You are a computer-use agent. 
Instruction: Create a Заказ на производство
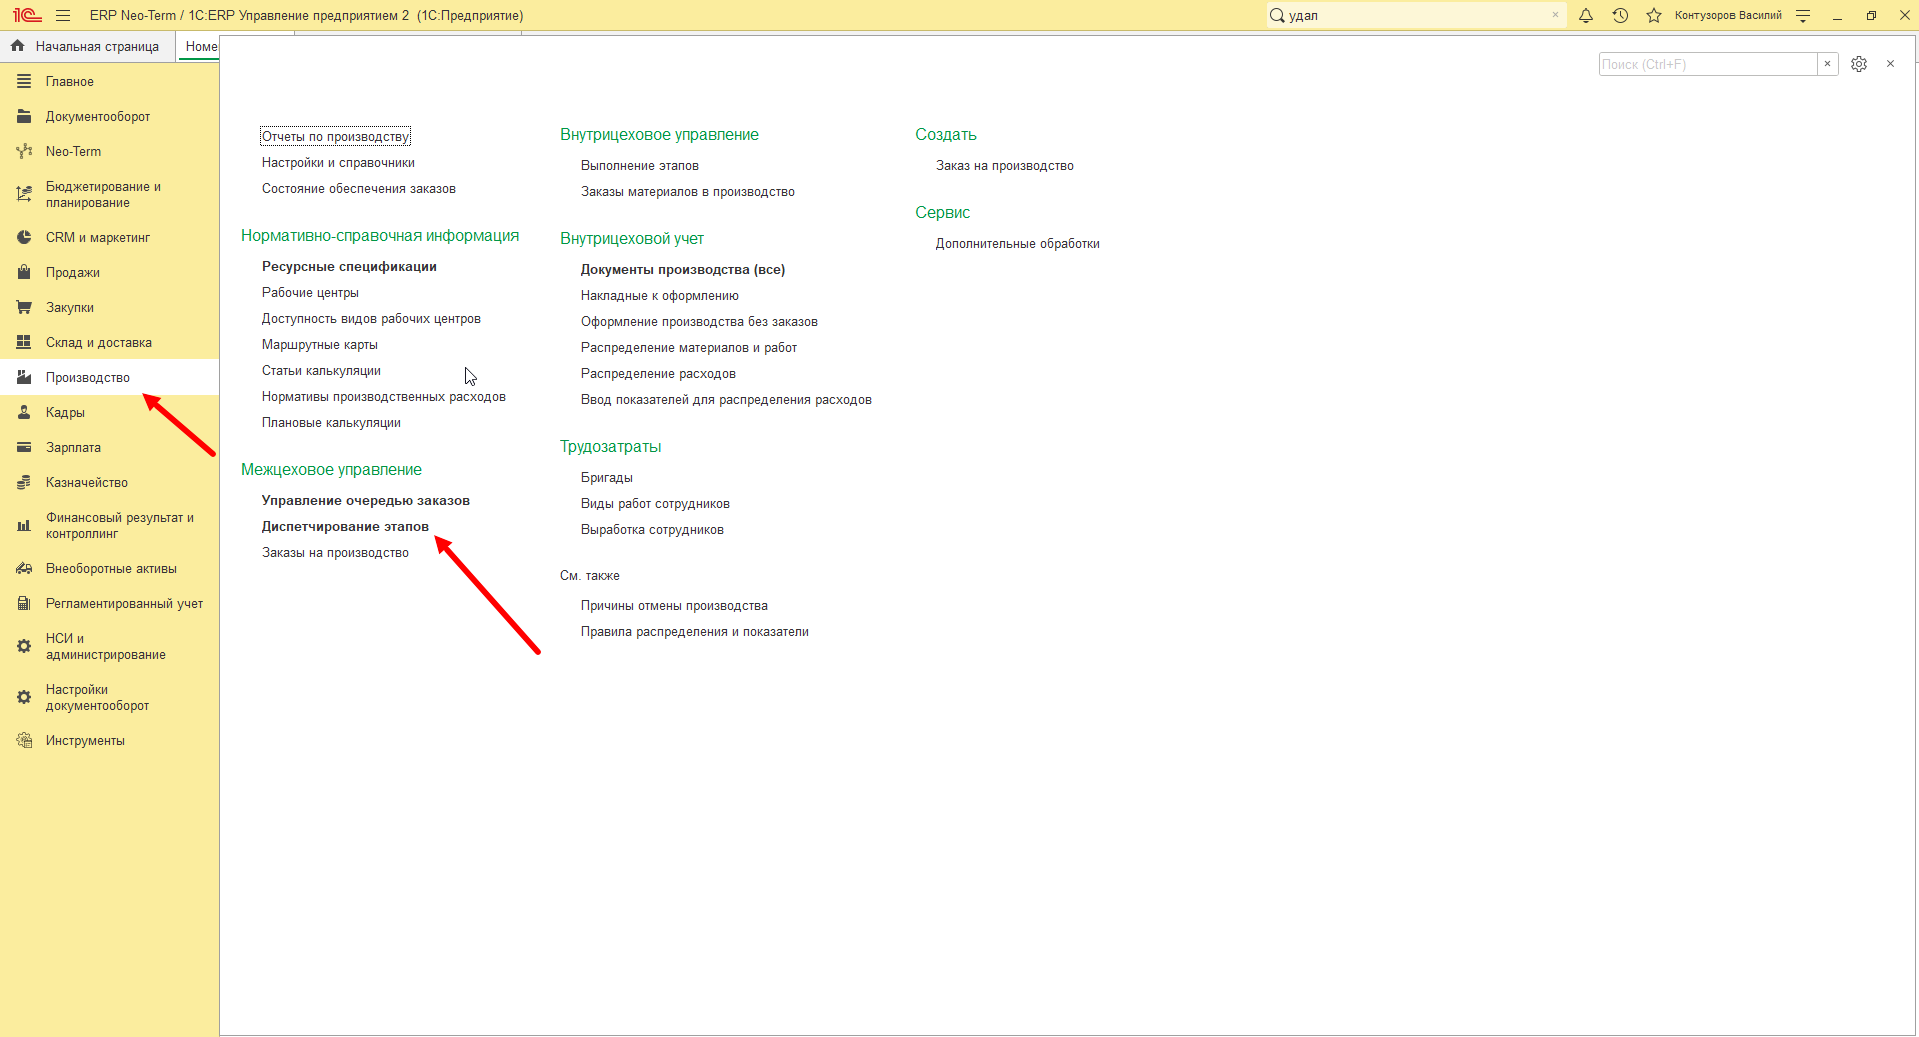pos(1005,166)
